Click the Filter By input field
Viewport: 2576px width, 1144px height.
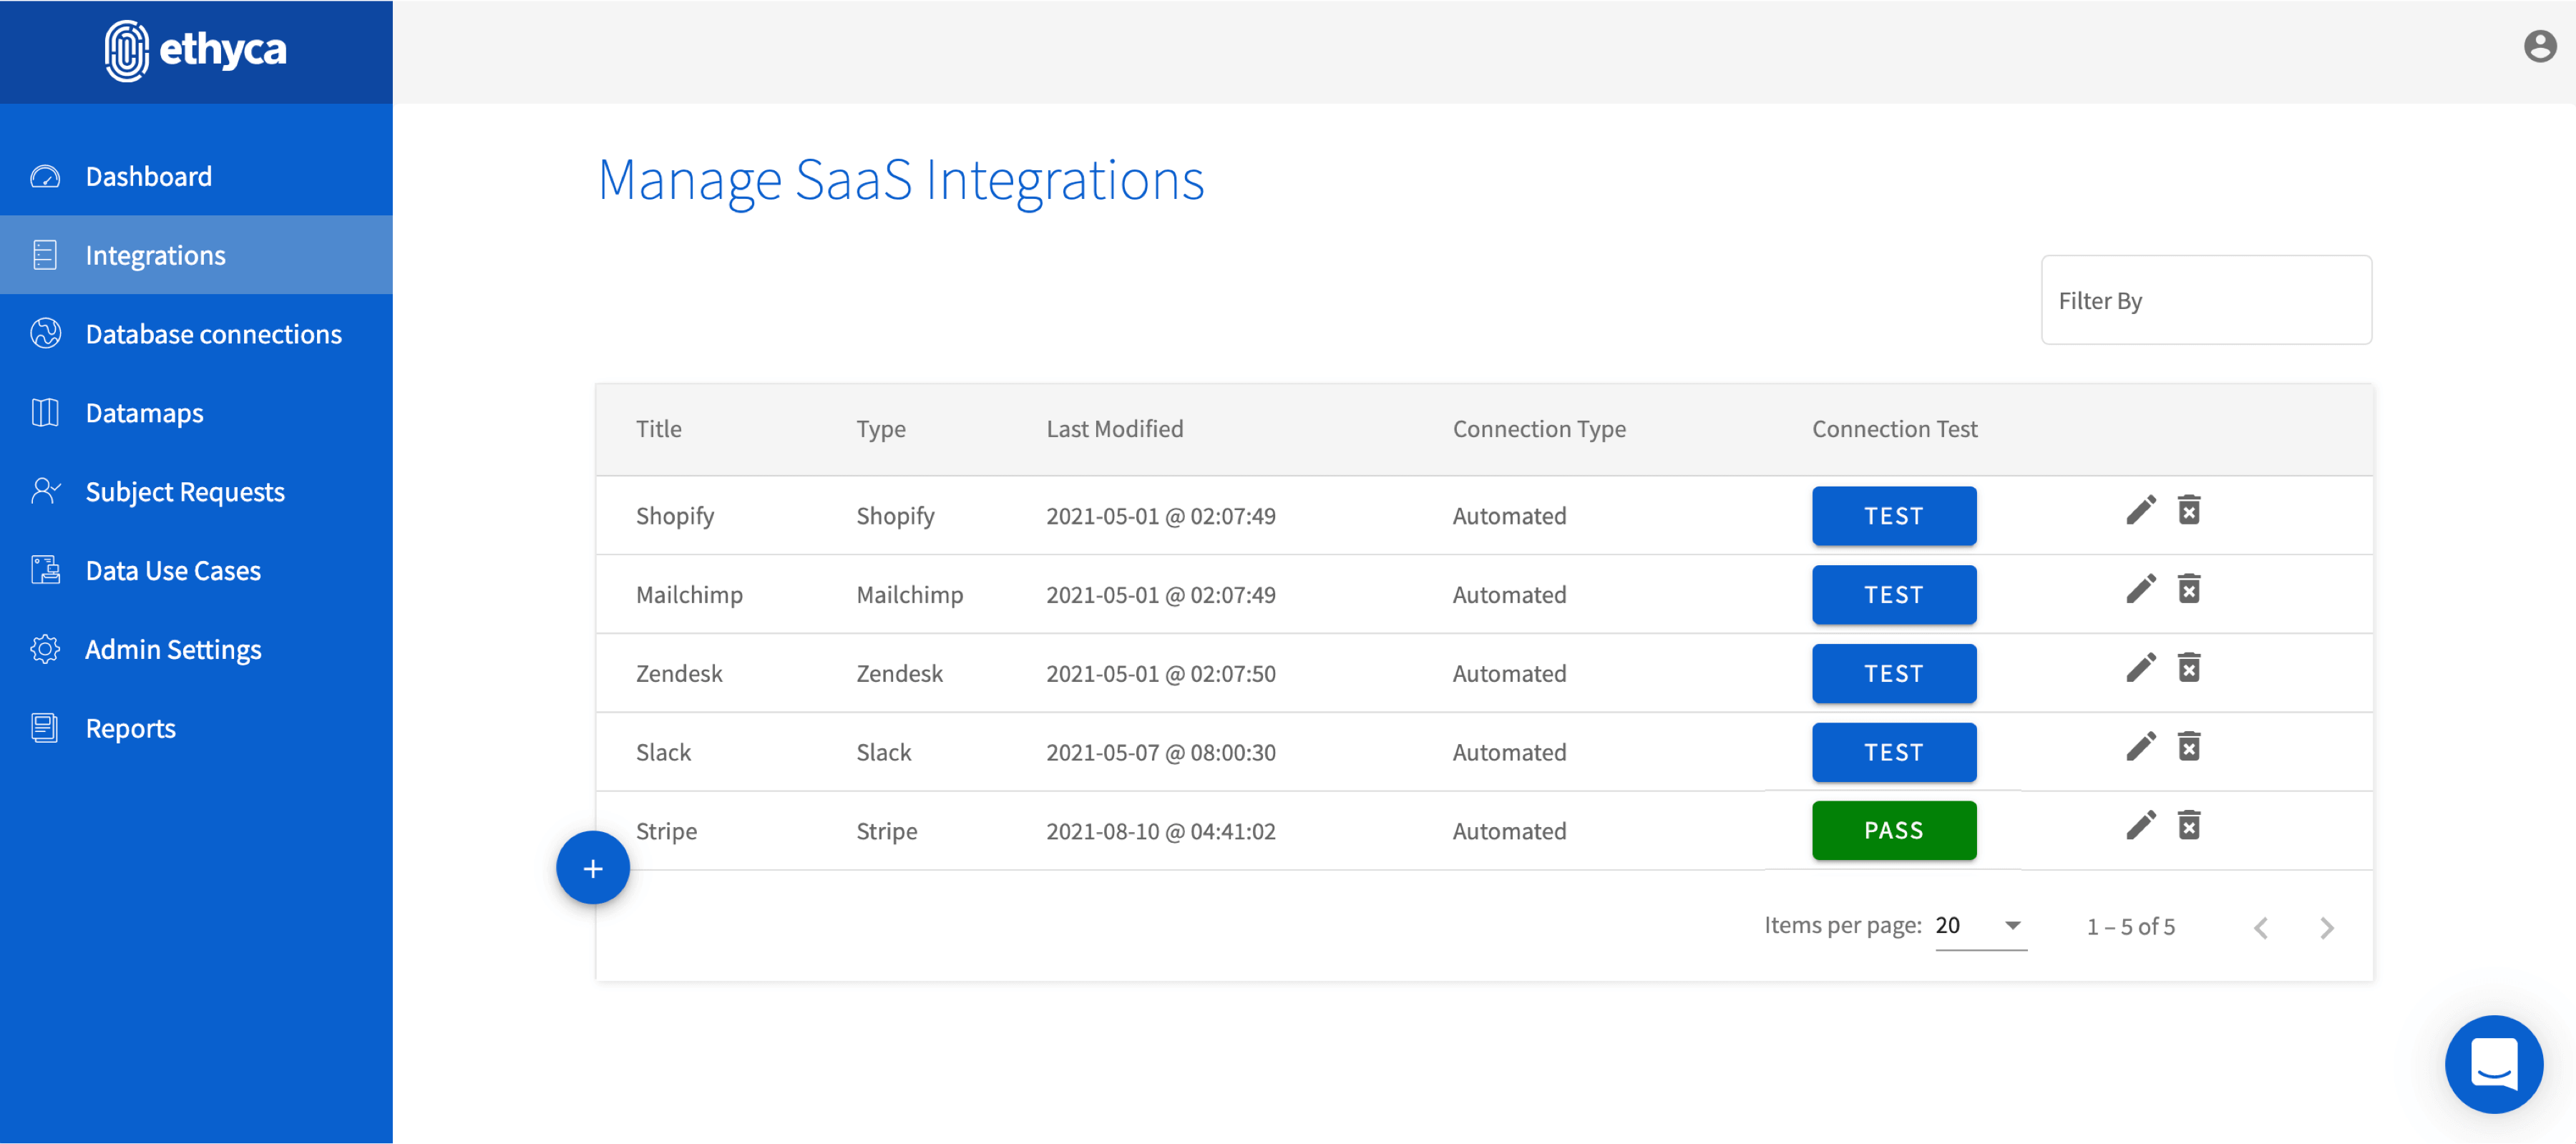point(2205,301)
